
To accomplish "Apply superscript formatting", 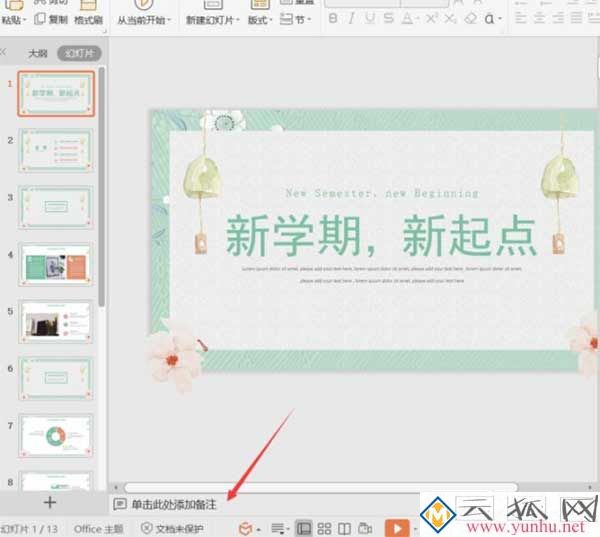I will pos(431,18).
